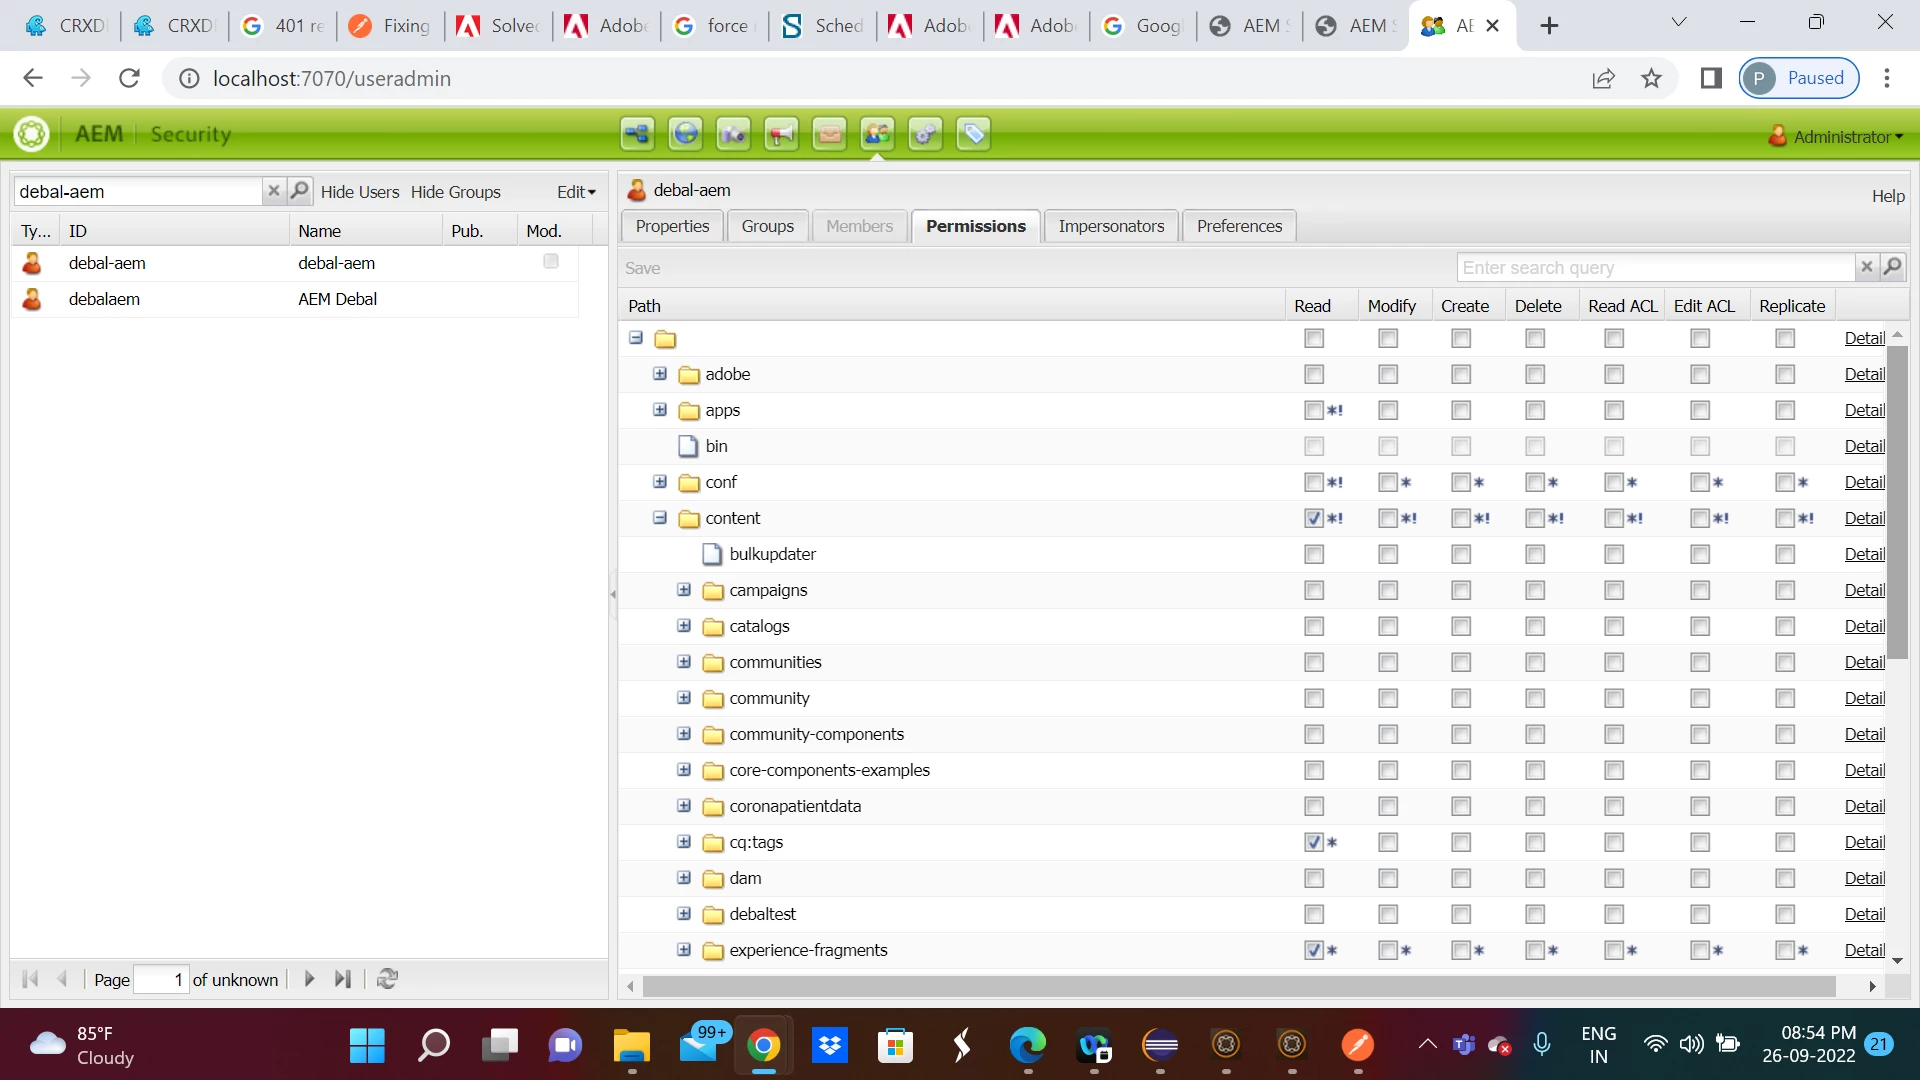The image size is (1920, 1080).
Task: Open Campaigns megaphone icon
Action: [x=781, y=134]
